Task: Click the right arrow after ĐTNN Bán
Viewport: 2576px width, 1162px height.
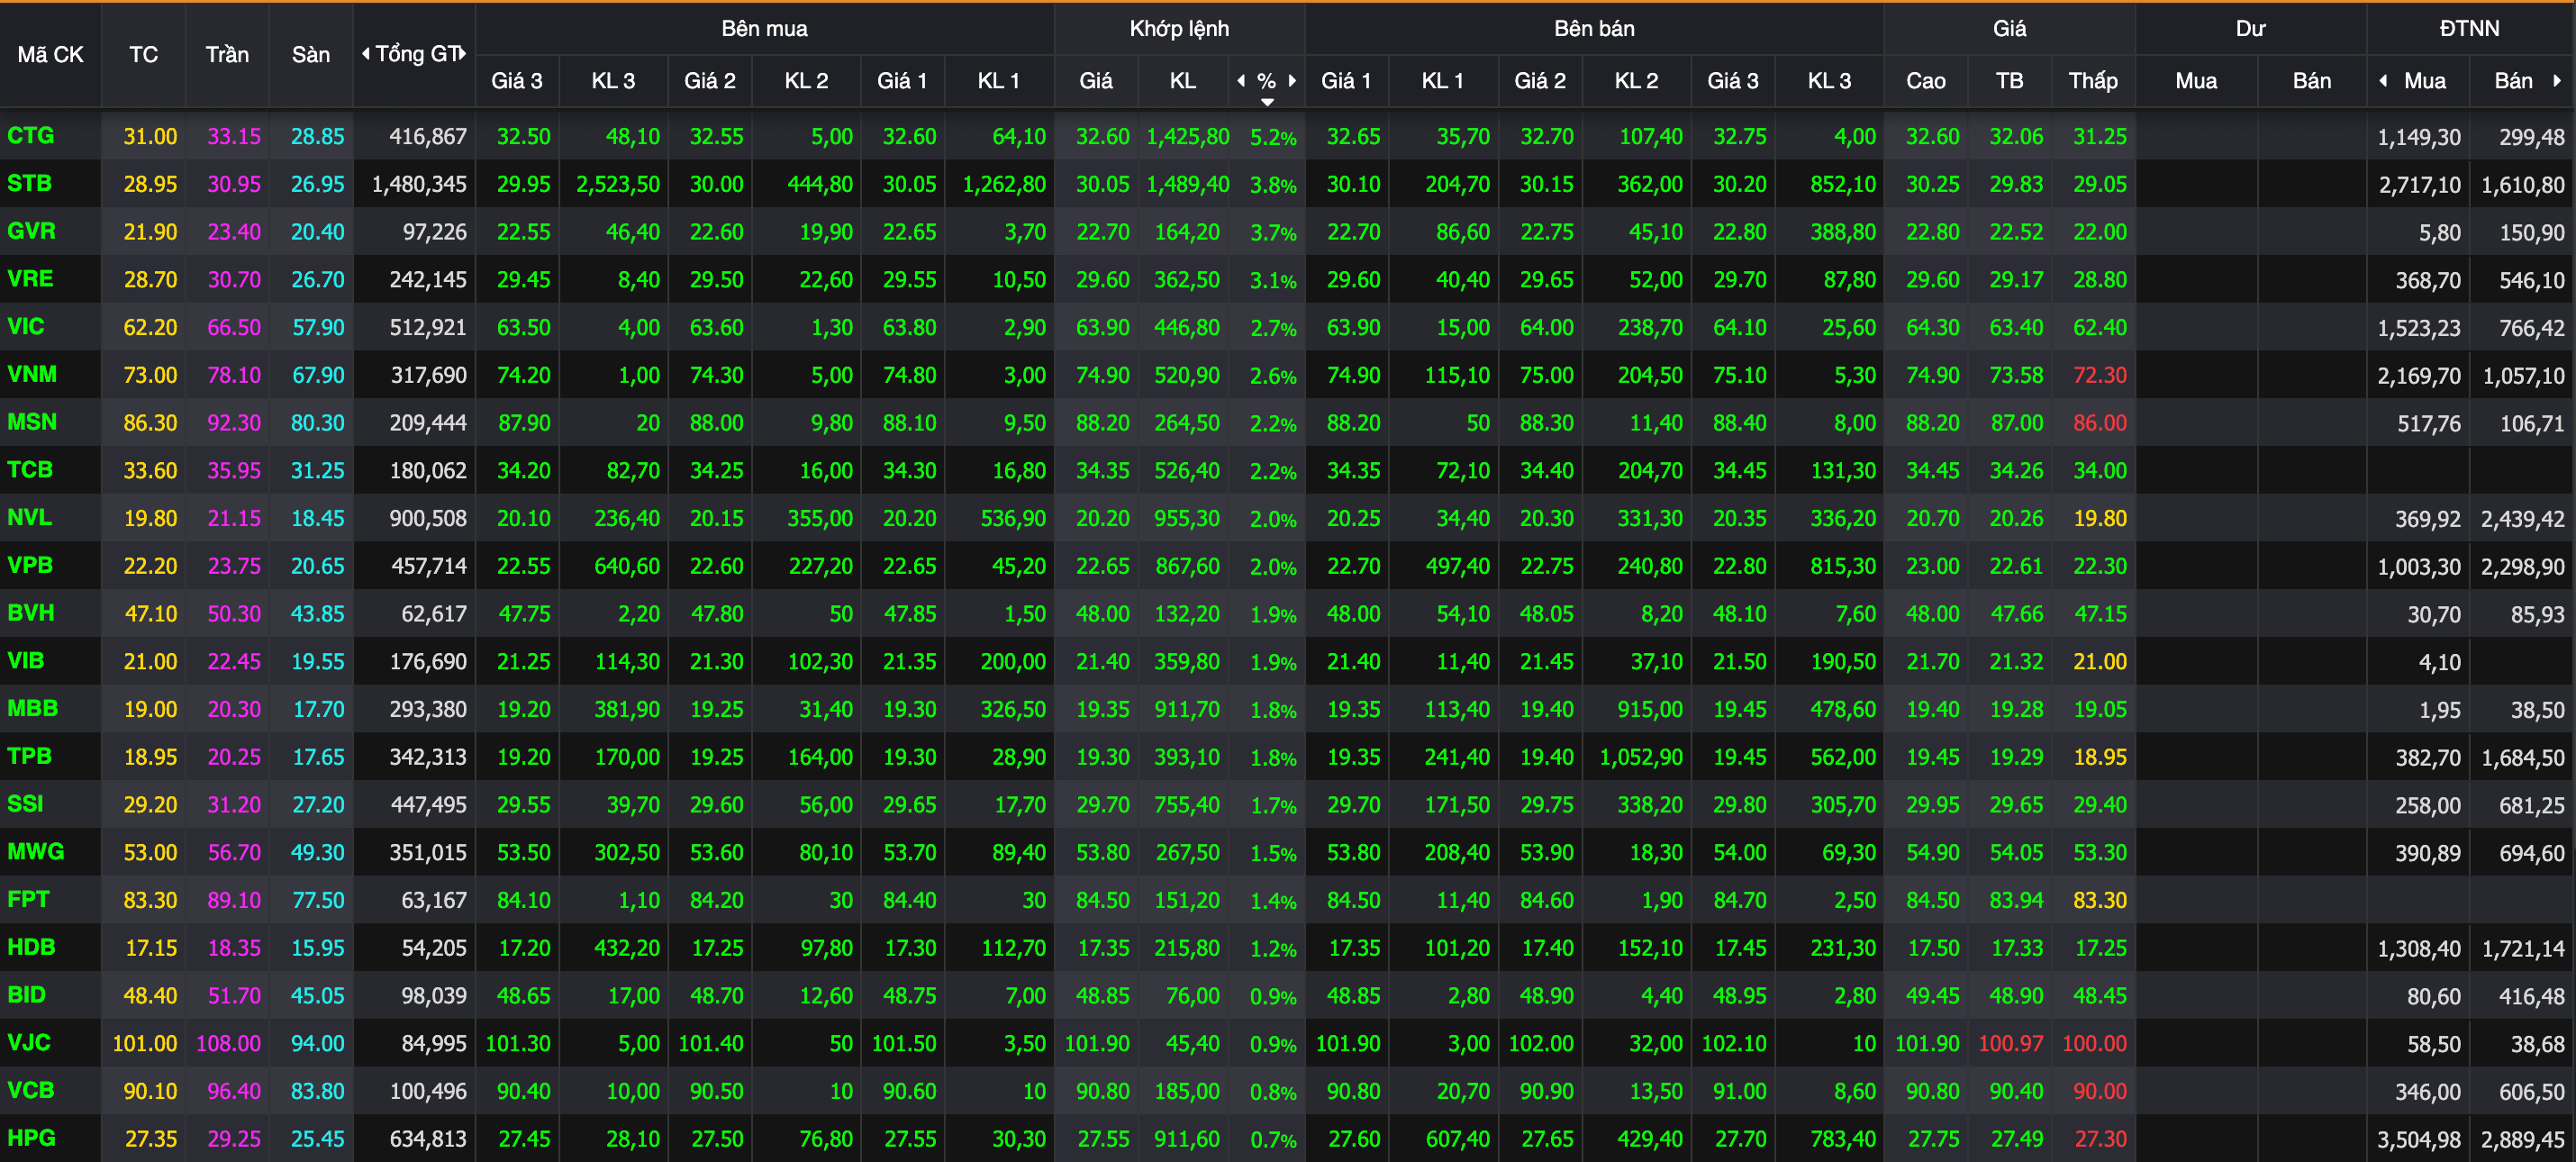Action: (2557, 81)
